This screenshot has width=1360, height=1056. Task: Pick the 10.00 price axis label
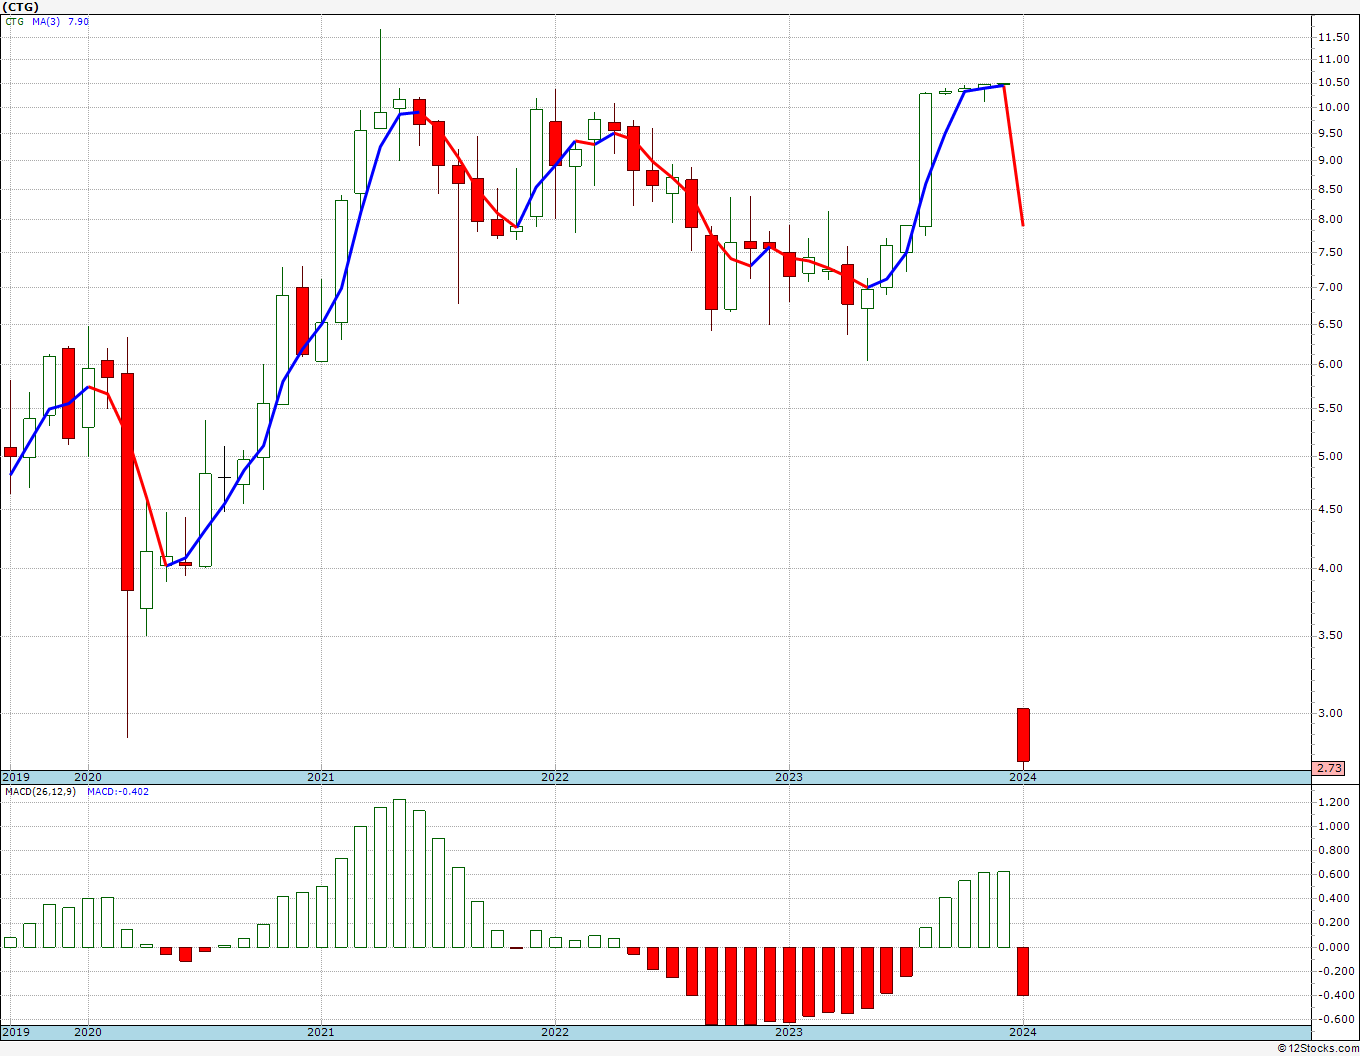point(1333,108)
